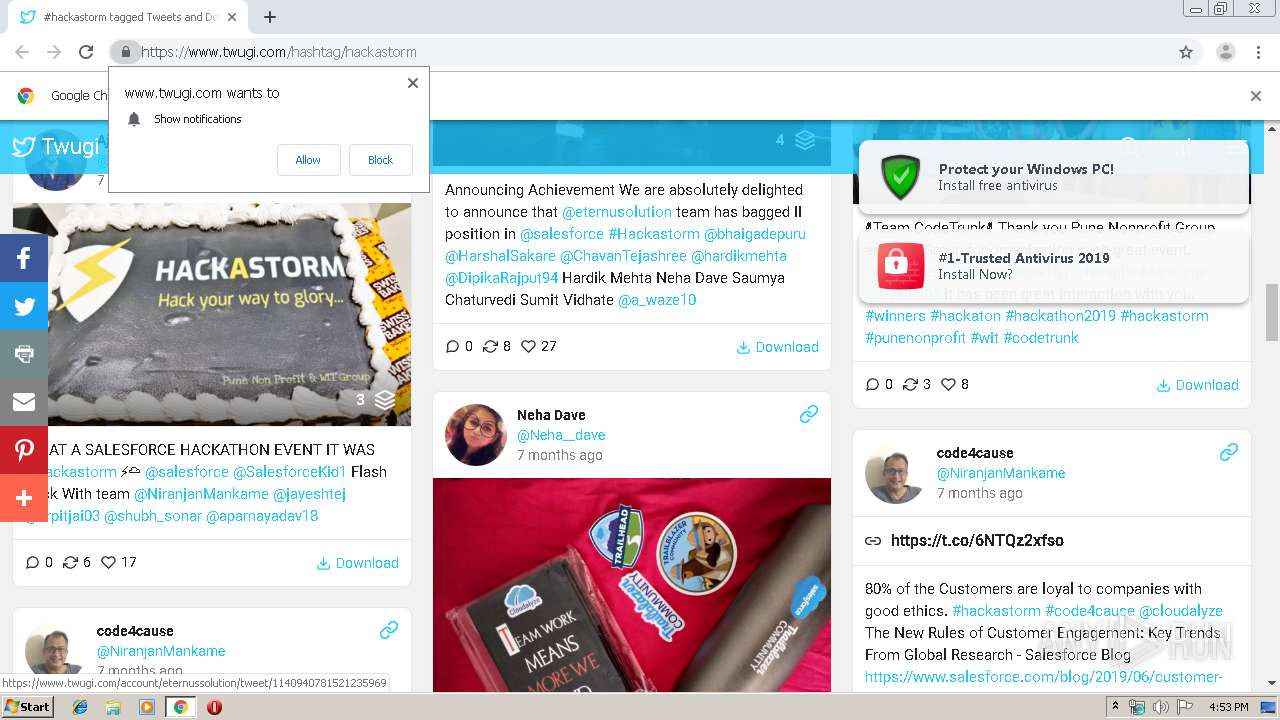Click the red antivirus taskbar icon
This screenshot has height=720, width=1280.
pyautogui.click(x=214, y=707)
